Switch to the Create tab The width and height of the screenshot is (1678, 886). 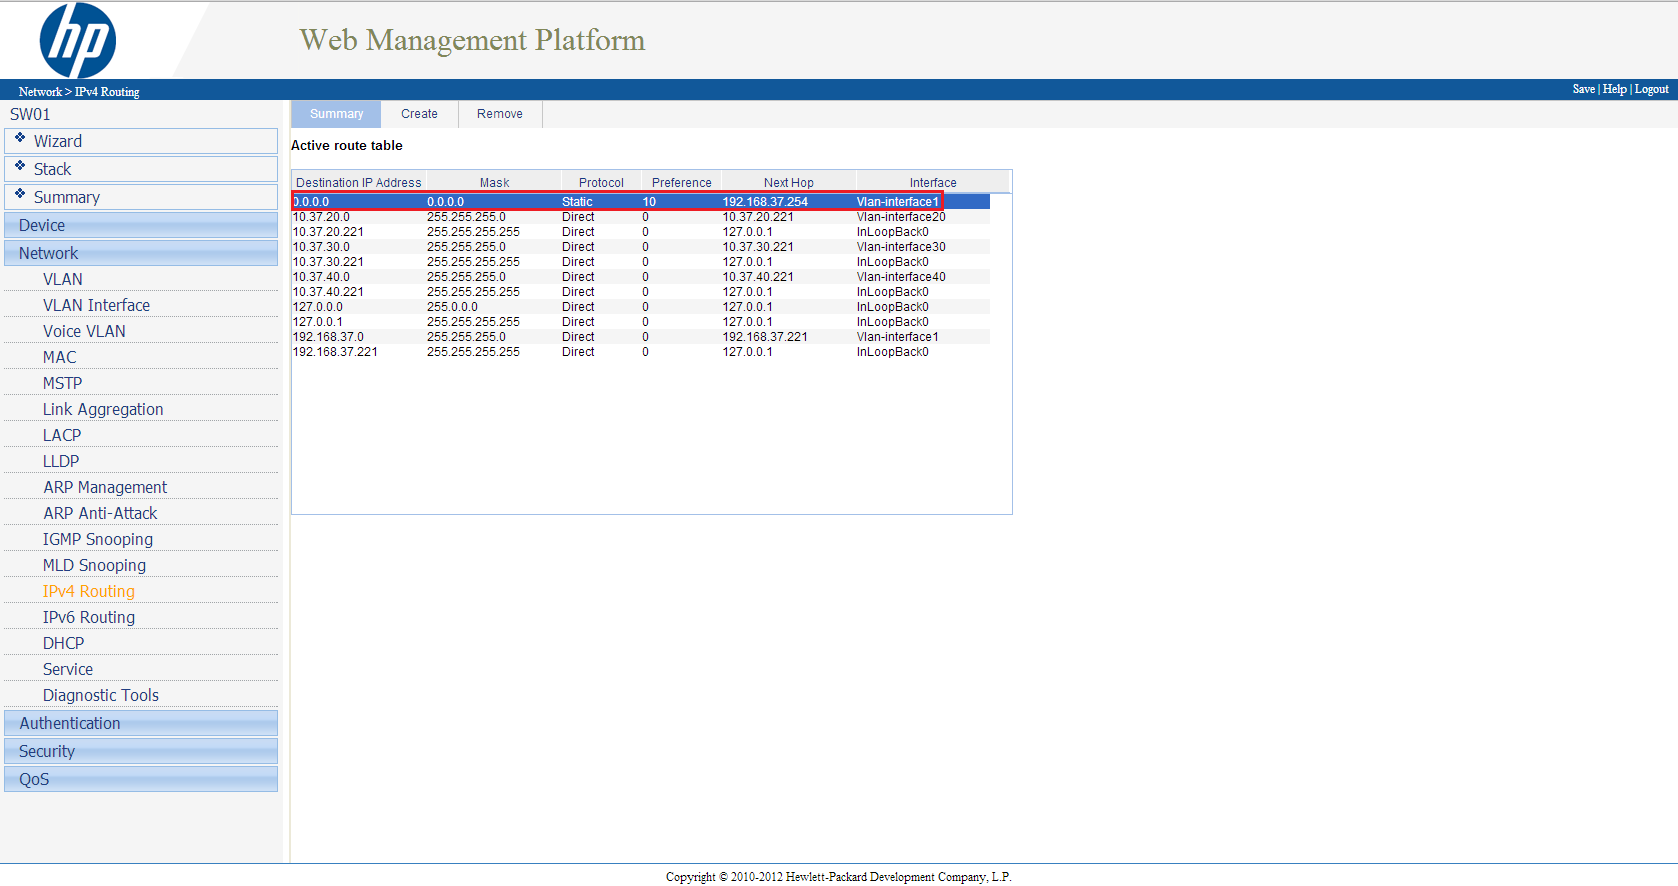pos(419,114)
